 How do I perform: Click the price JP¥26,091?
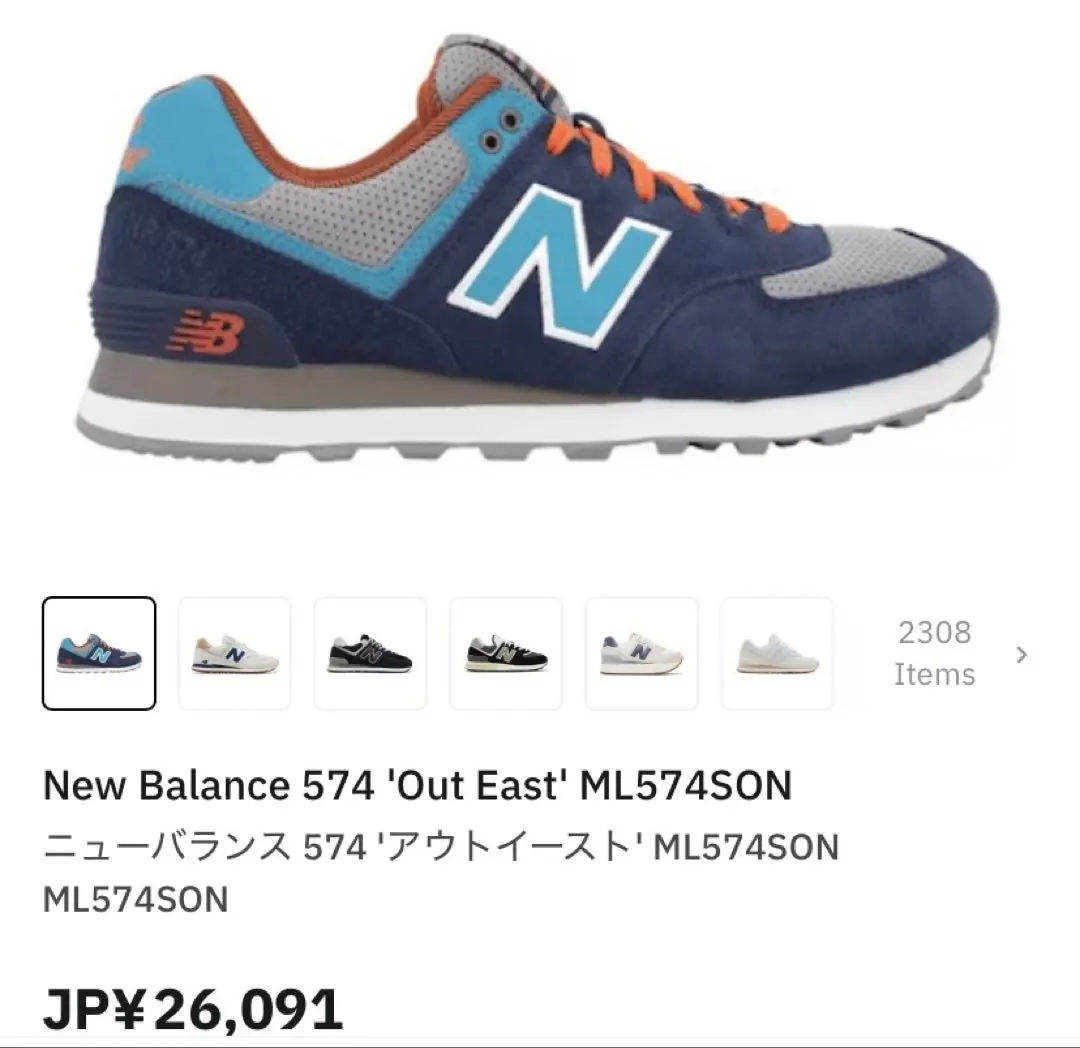[x=193, y=1009]
